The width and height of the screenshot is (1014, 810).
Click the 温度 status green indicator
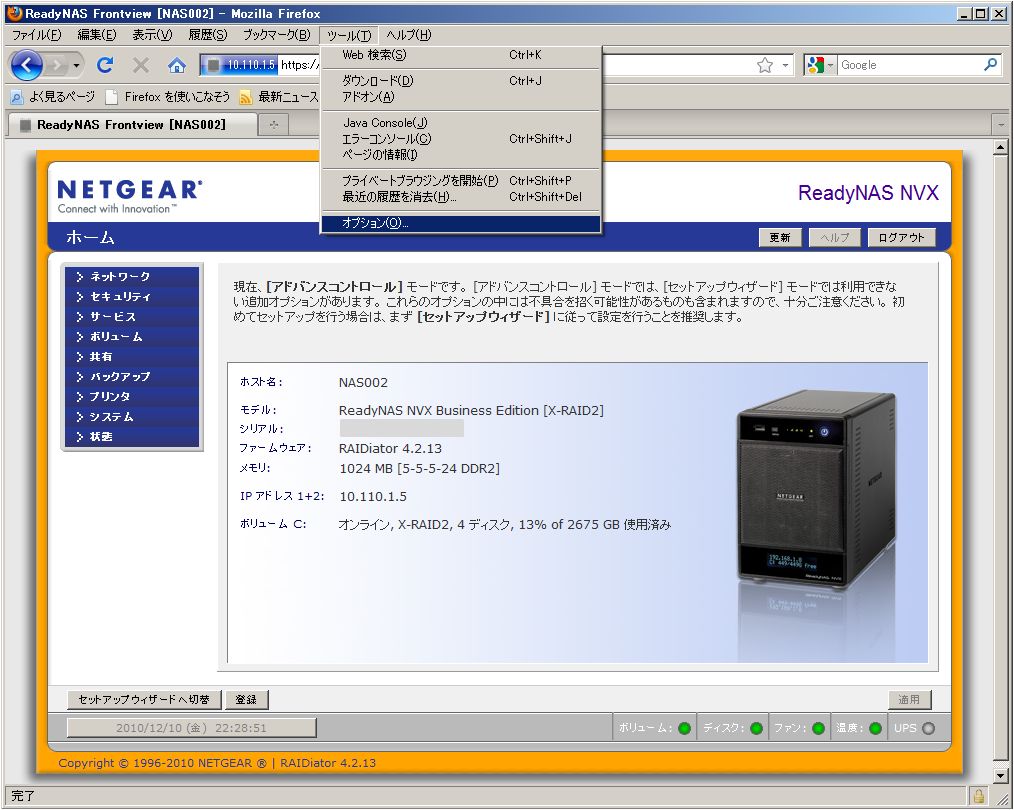tap(876, 729)
